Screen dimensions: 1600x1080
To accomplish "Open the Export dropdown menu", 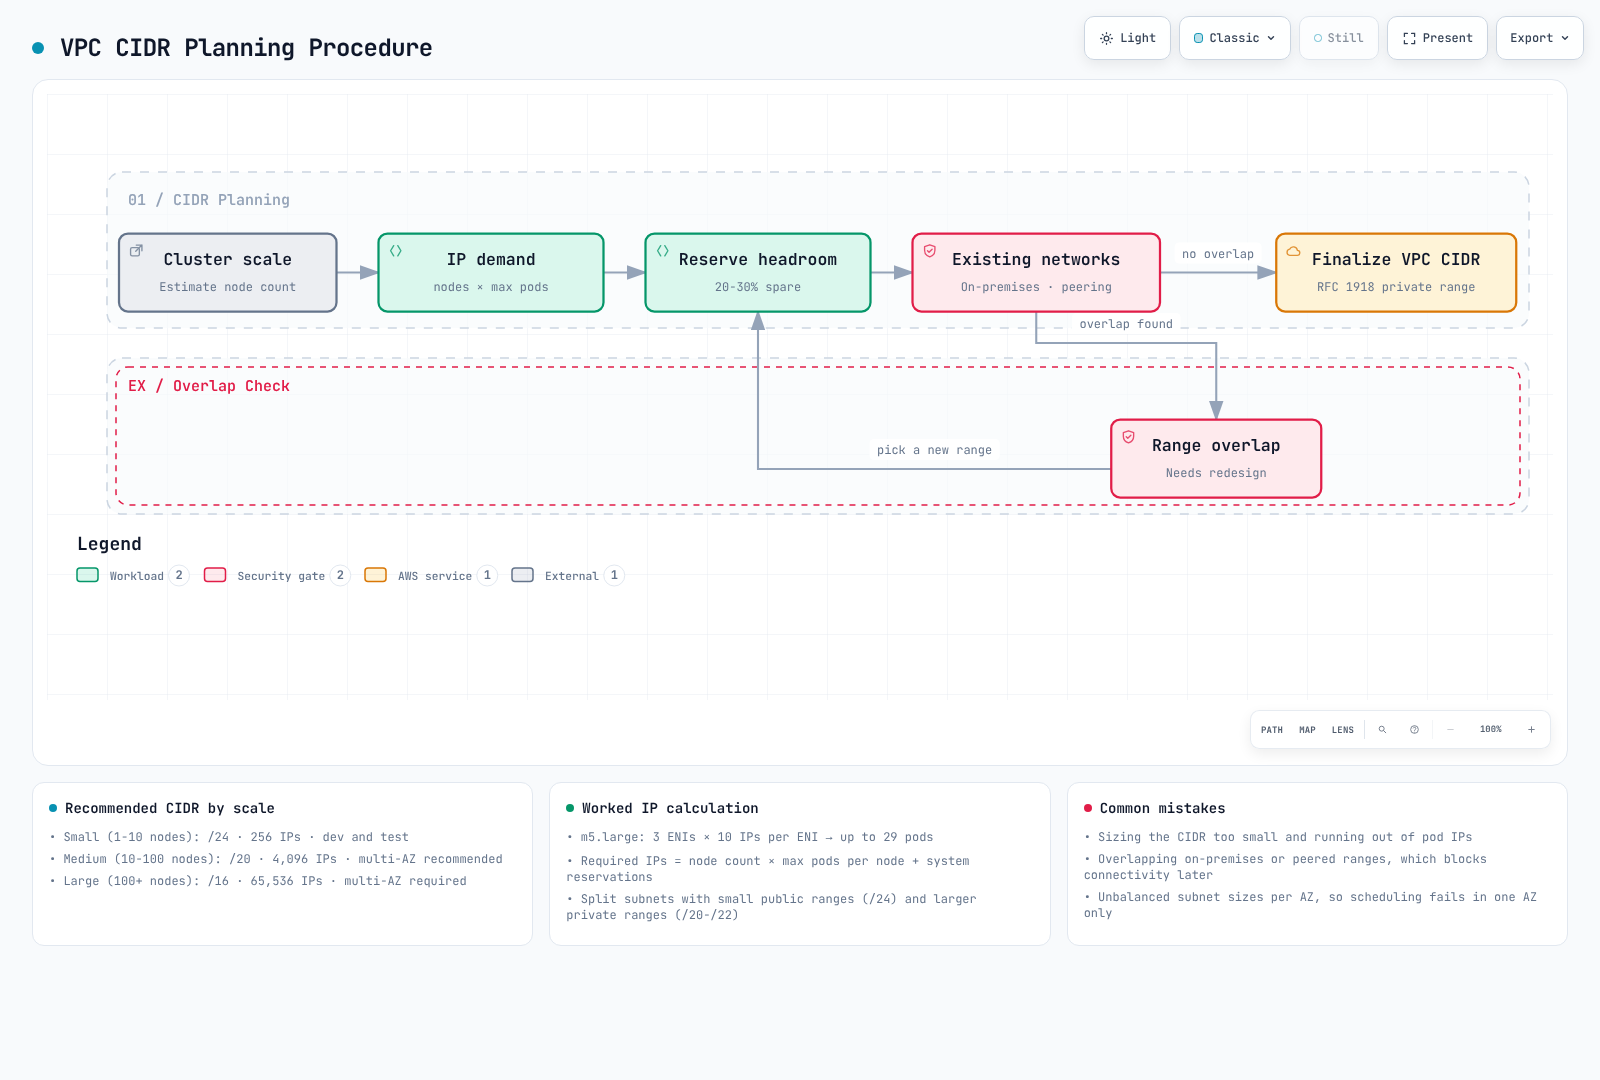I will (1540, 38).
